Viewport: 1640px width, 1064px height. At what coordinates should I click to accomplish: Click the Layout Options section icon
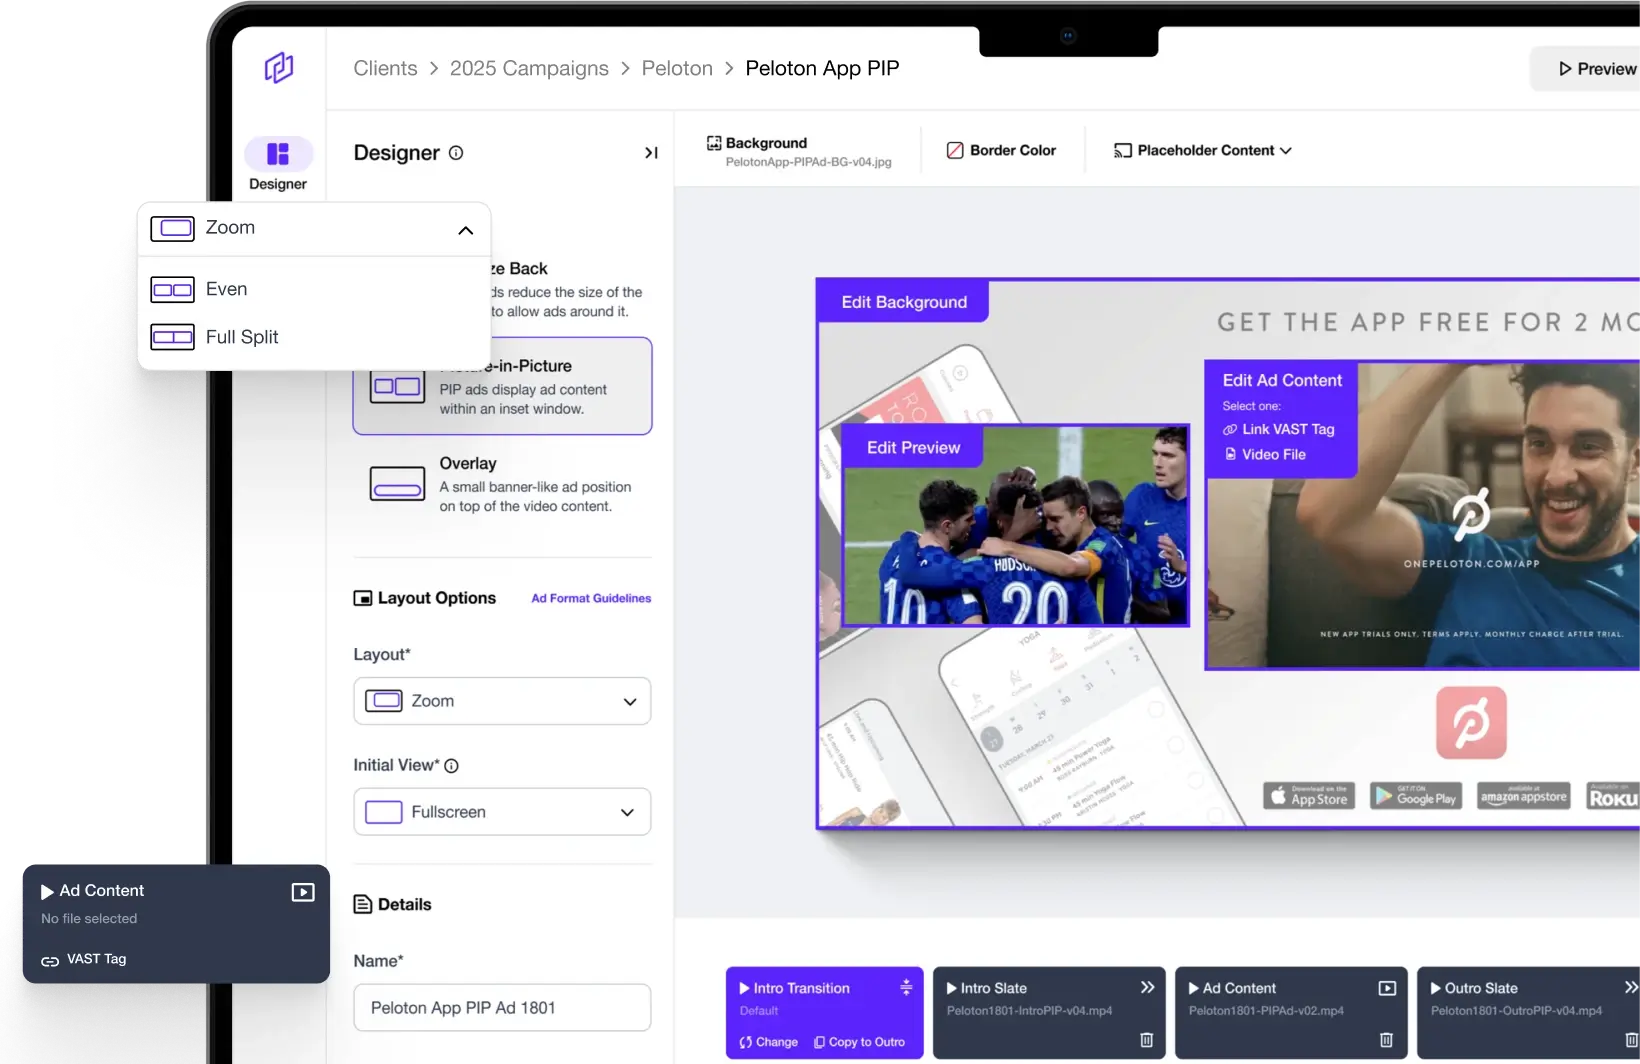pos(363,598)
